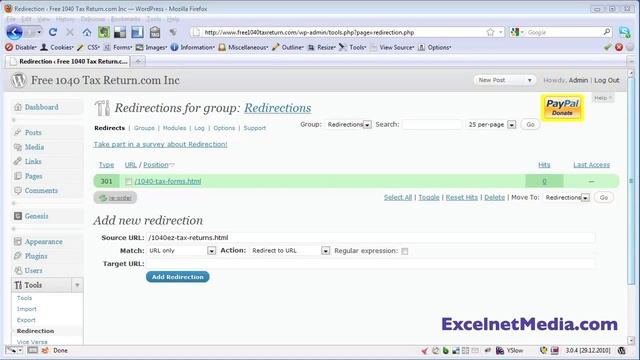Image resolution: width=640 pixels, height=360 pixels.
Task: Open Posts in the admin sidebar
Action: coord(33,133)
